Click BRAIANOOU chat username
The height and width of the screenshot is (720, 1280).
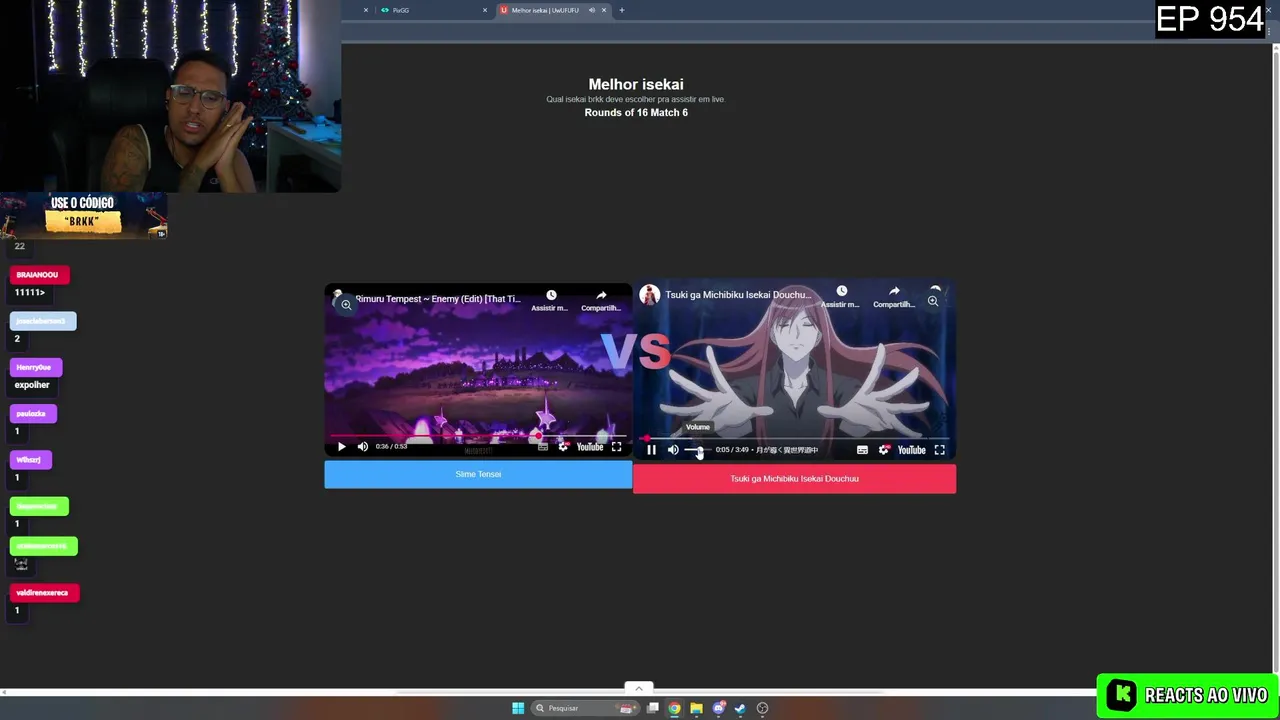point(38,275)
